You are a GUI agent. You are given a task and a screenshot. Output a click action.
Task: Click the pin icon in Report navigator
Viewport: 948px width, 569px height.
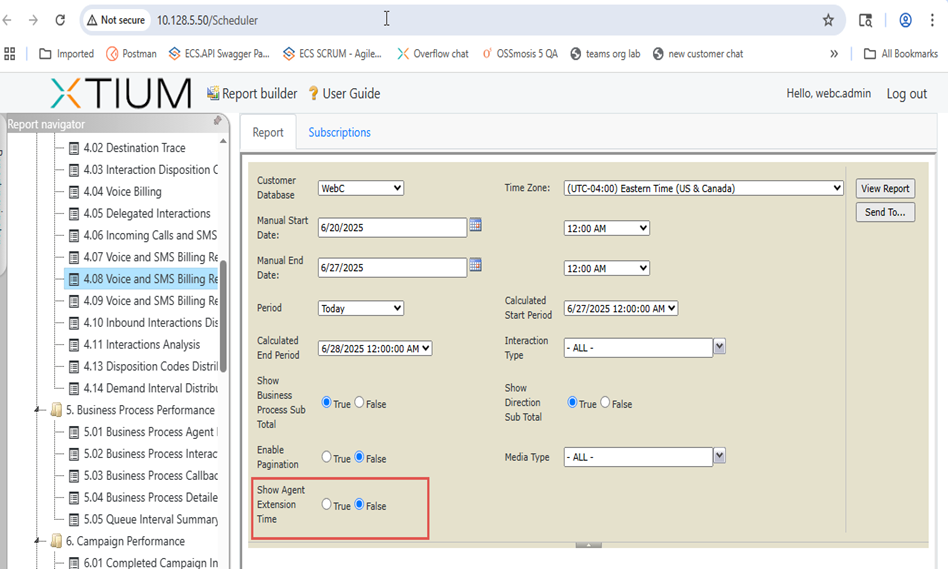[217, 121]
